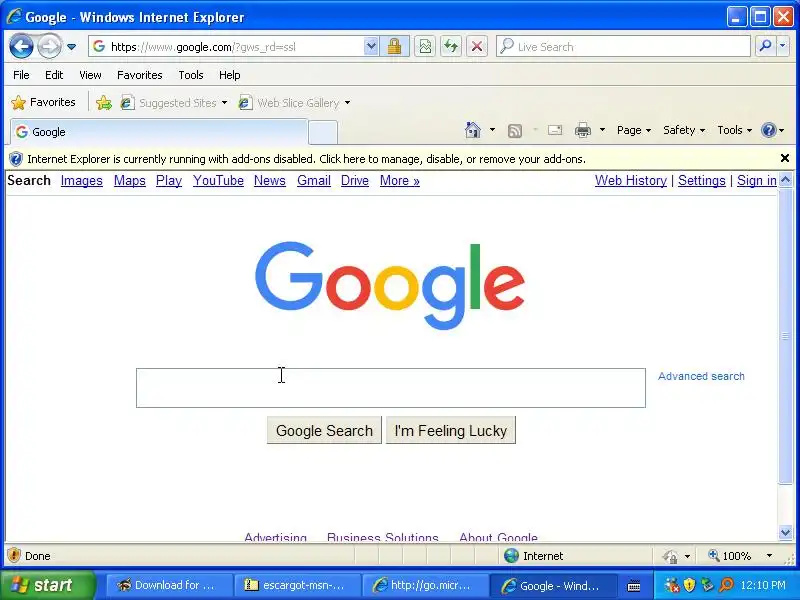Screen dimensions: 800x600
Task: Open the Tools menu in menu bar
Action: [191, 75]
